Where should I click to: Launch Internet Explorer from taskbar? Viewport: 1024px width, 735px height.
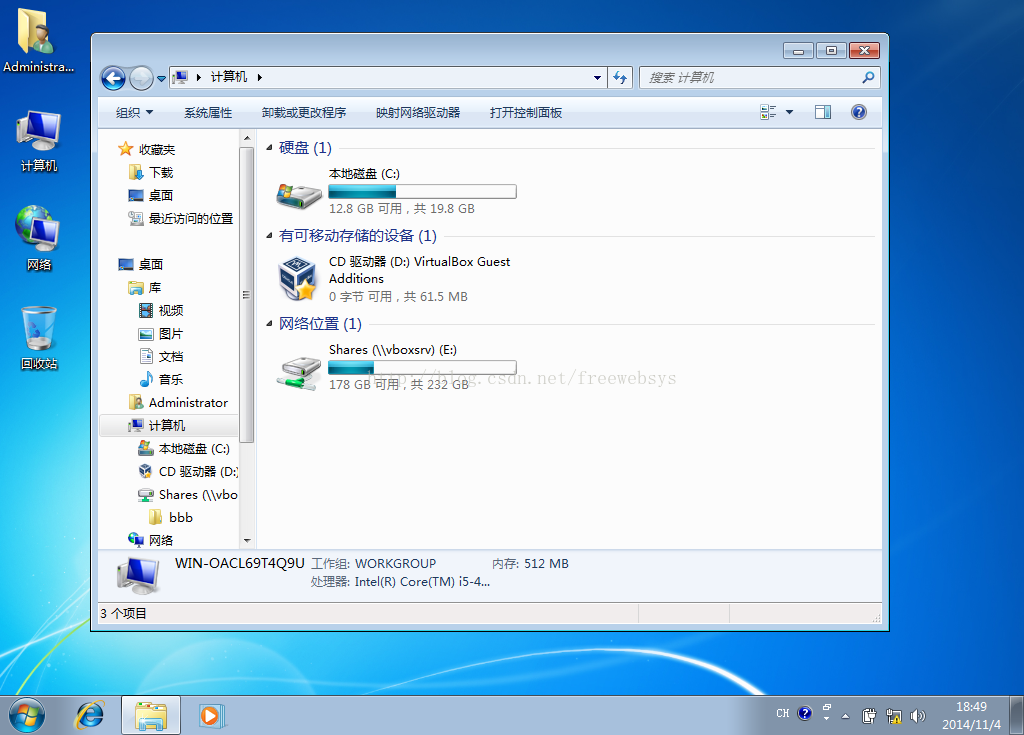click(89, 715)
